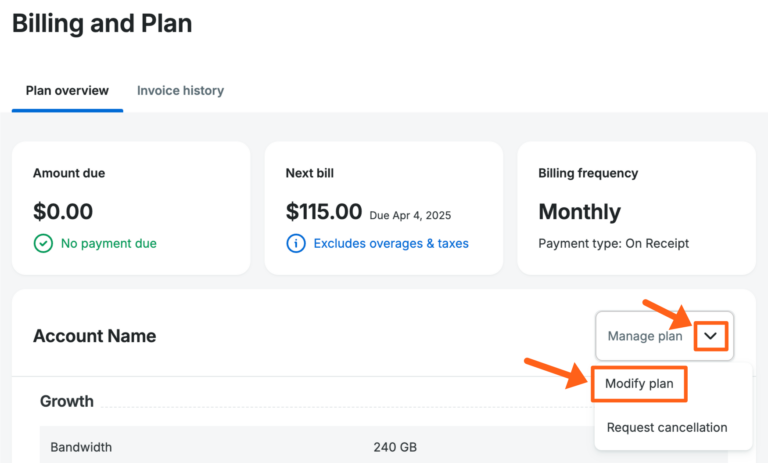
Task: Click the Bandwidth row label
Action: pos(83,447)
